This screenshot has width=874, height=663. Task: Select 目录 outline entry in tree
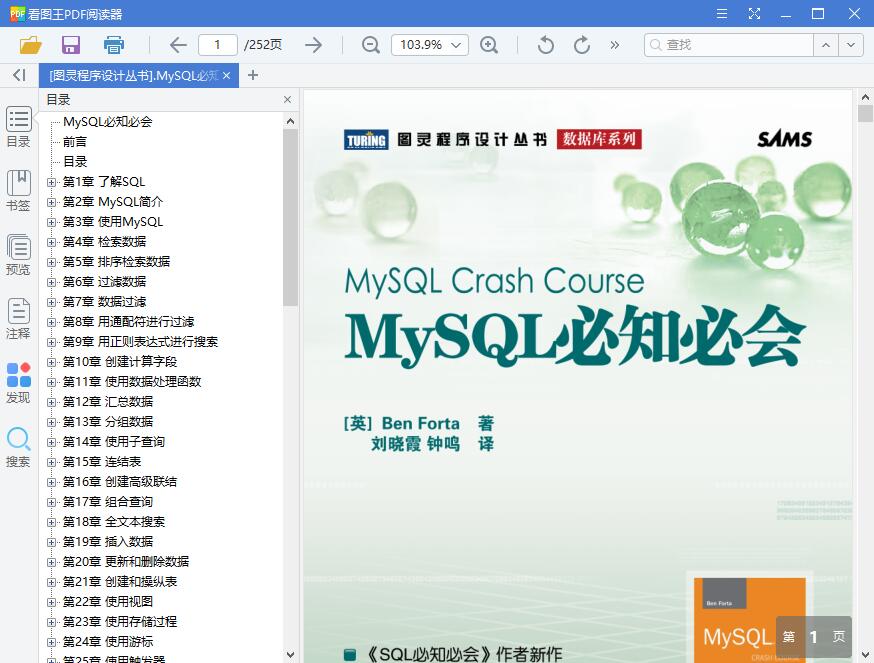75,162
